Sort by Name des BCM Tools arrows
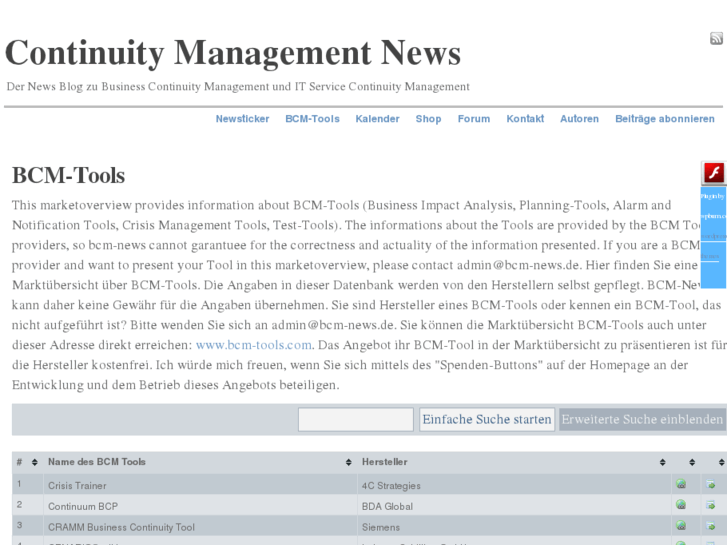This screenshot has width=727, height=545. point(349,462)
